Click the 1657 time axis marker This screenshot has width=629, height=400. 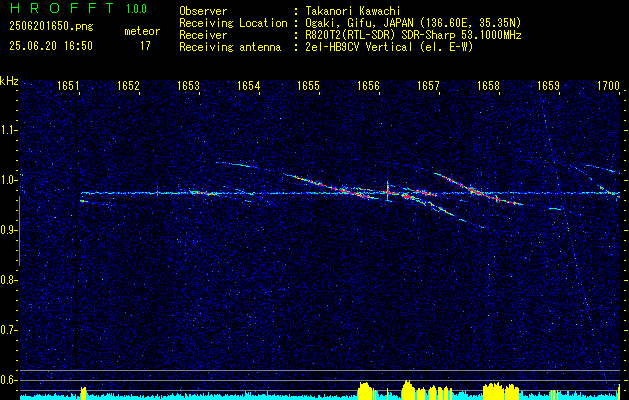pos(428,85)
